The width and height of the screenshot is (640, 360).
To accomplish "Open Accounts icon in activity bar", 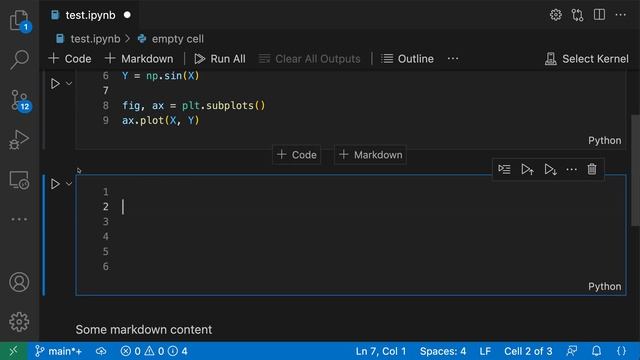I will (x=19, y=282).
